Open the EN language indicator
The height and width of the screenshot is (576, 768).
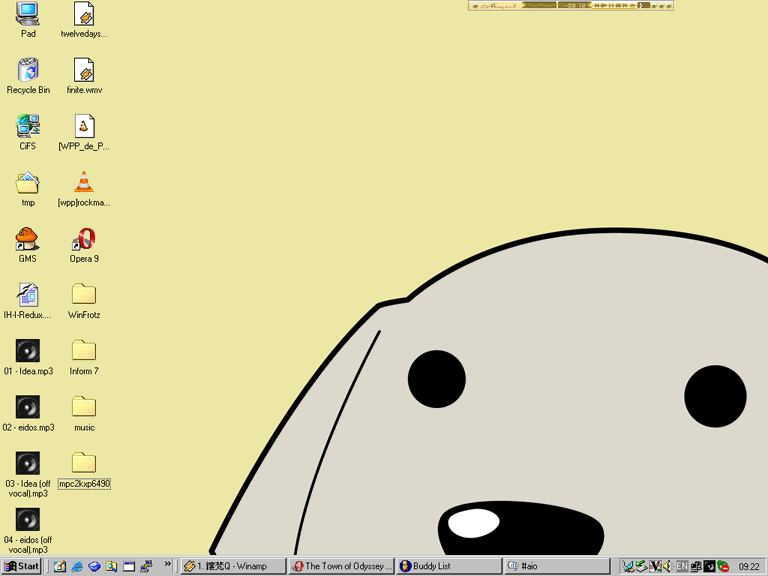(x=682, y=566)
